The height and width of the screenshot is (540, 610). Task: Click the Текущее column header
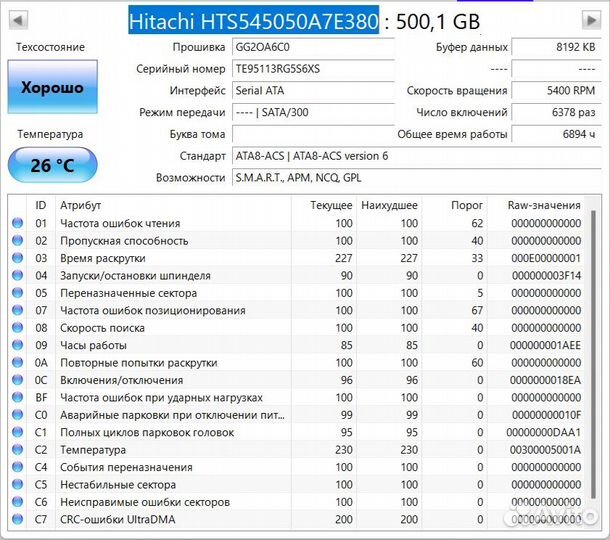[331, 205]
